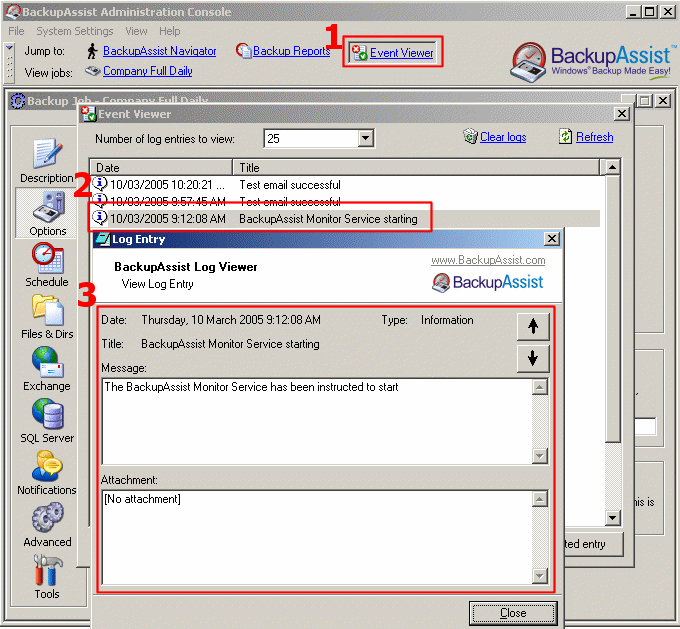
Task: Click inside the Attachment text box
Action: pyautogui.click(x=317, y=538)
